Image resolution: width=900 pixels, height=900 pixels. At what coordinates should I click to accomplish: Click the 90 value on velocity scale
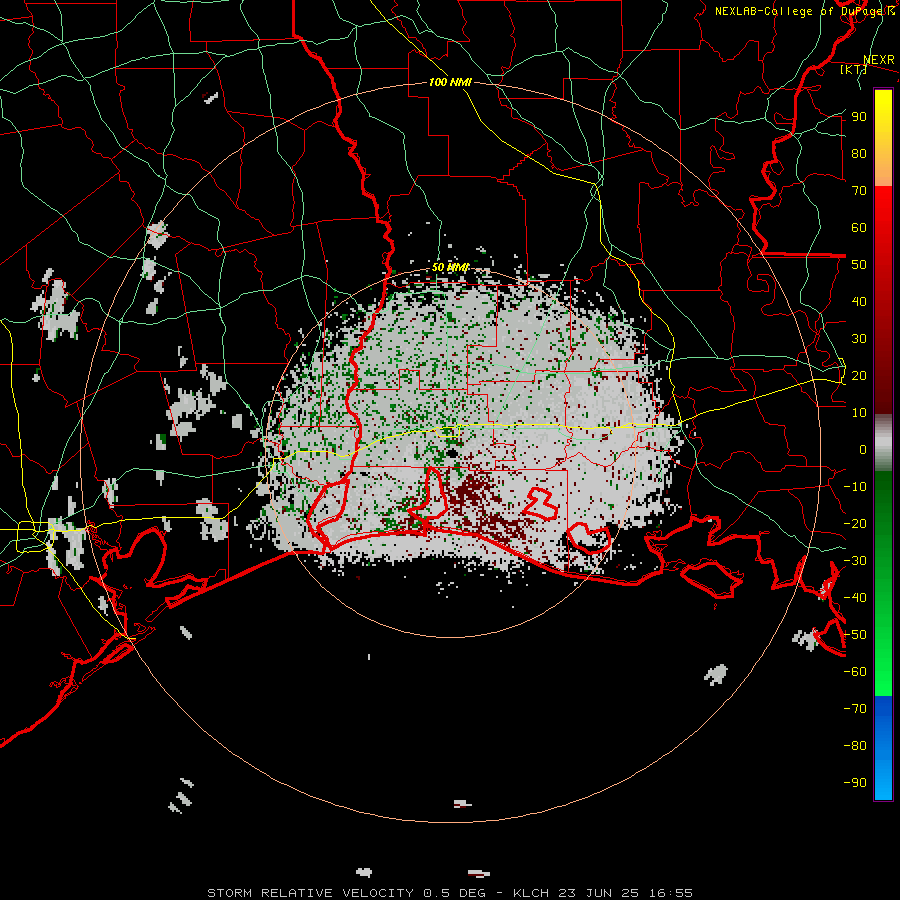point(859,117)
